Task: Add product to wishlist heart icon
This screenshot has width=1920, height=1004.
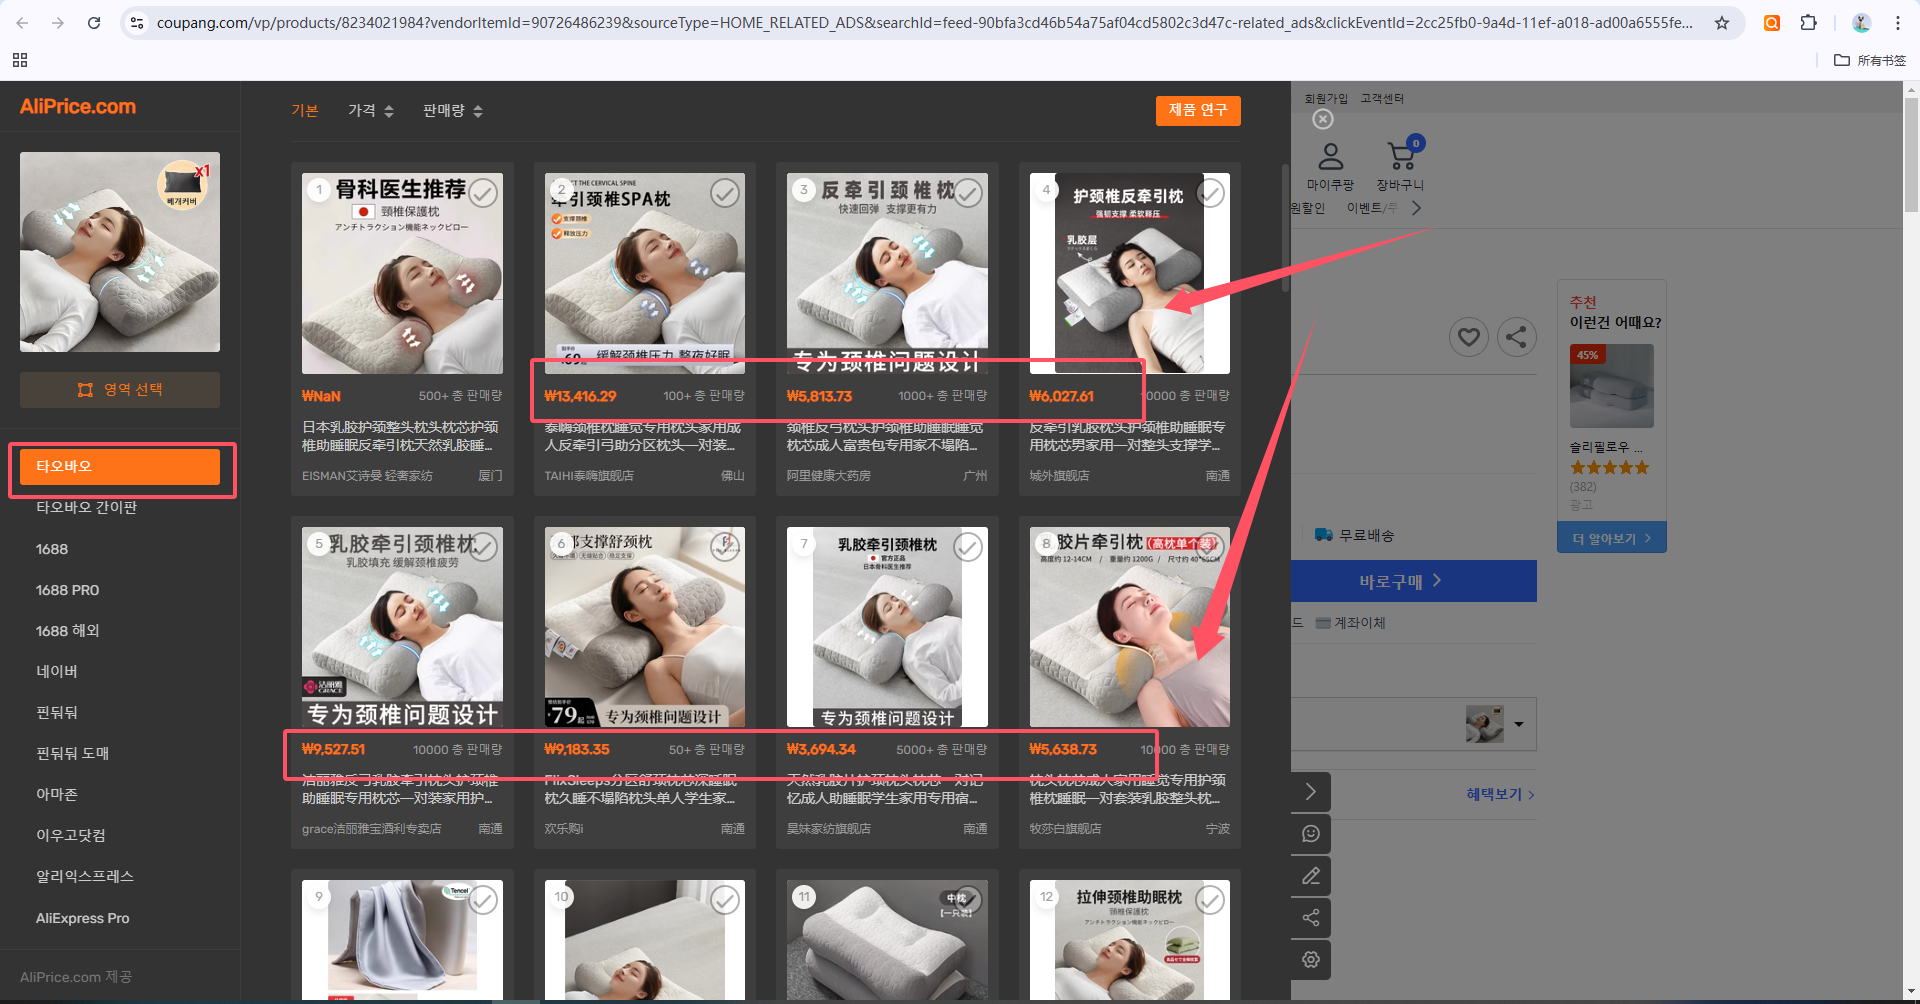Action: [x=1468, y=337]
